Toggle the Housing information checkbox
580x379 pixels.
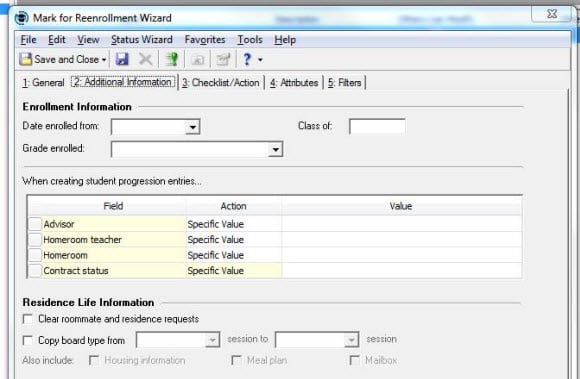pyautogui.click(x=94, y=360)
